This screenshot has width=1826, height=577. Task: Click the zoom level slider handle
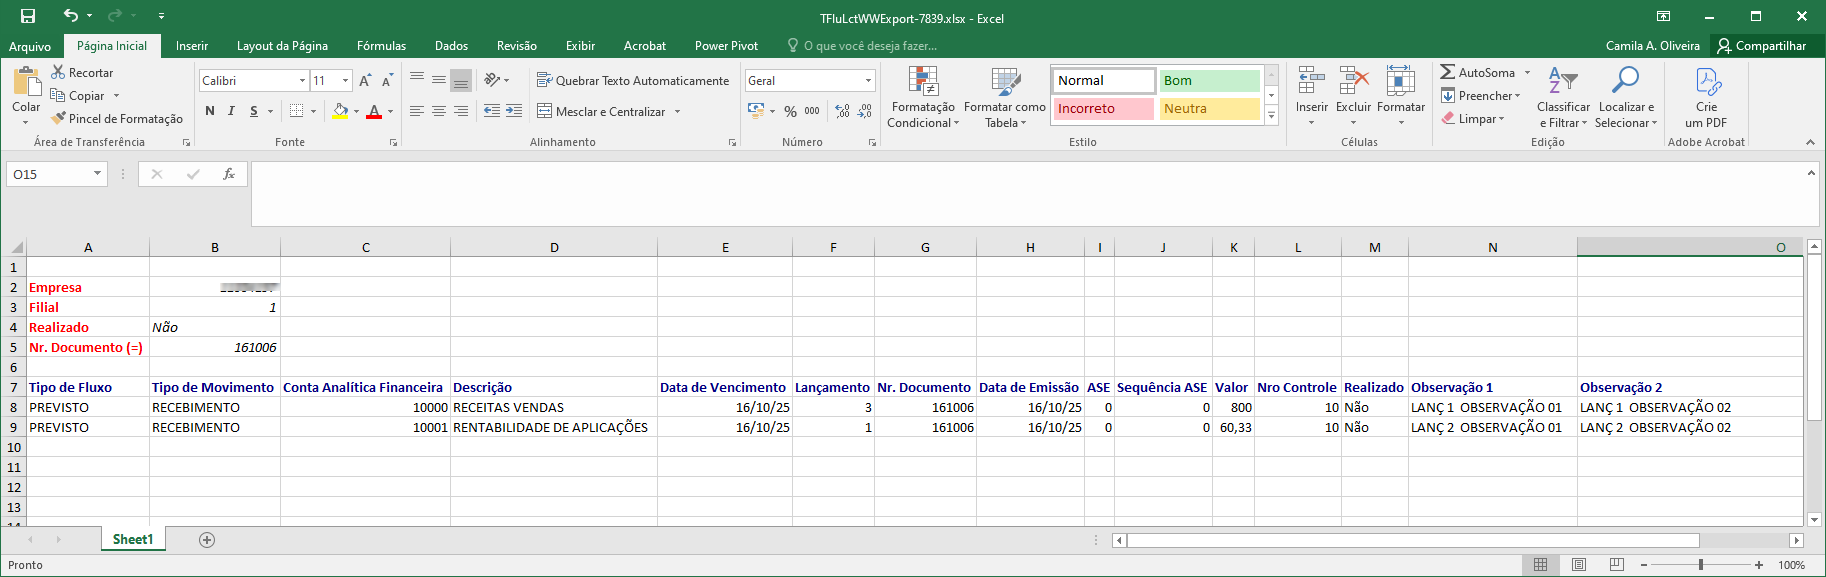1700,565
